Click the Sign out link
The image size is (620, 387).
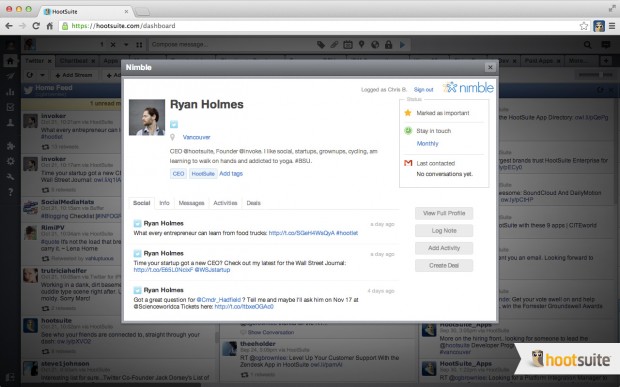[x=423, y=90]
